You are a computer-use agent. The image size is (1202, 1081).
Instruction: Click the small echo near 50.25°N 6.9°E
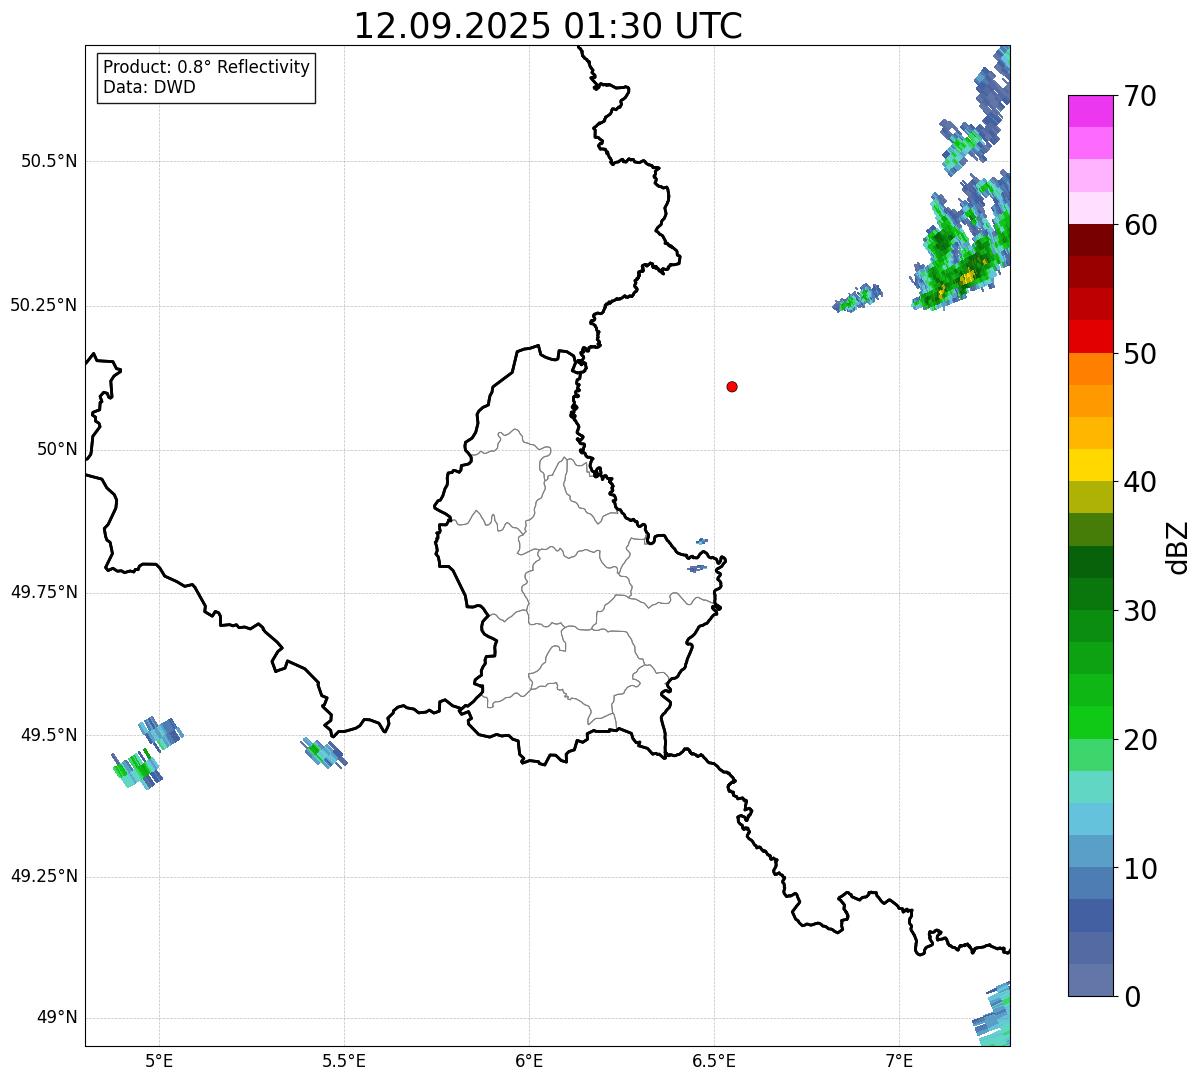[858, 298]
